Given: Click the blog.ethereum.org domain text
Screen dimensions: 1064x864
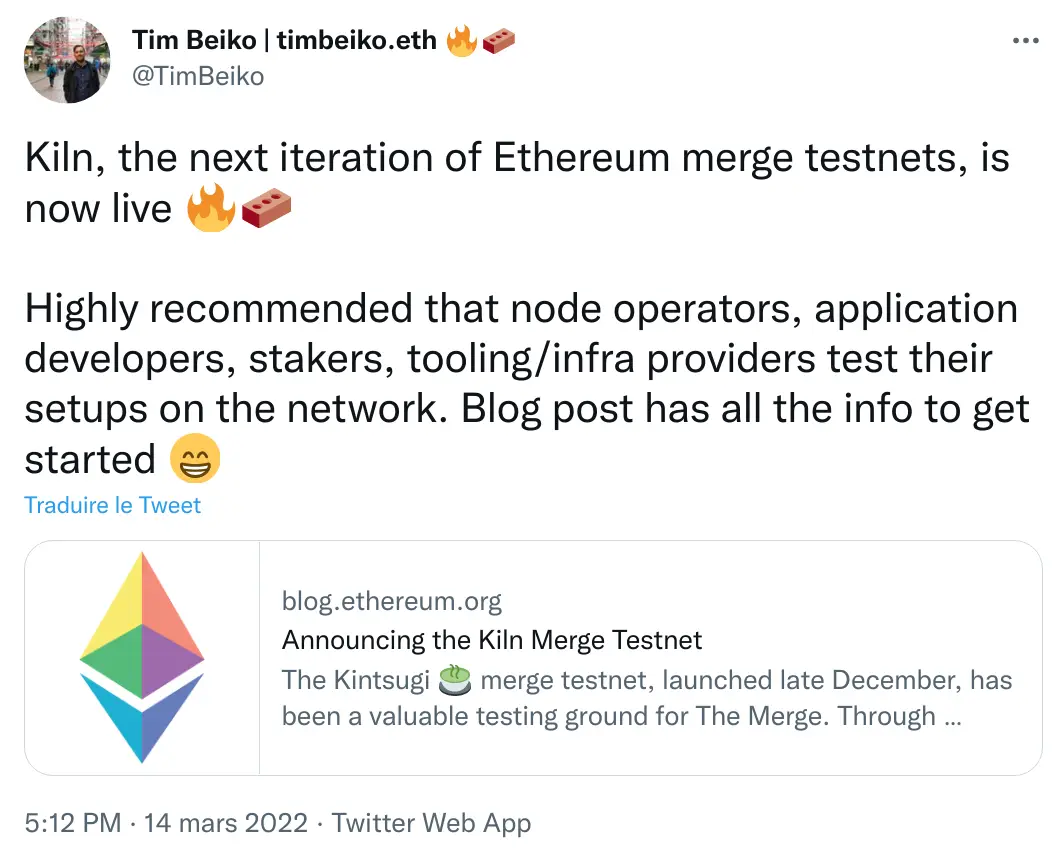Looking at the screenshot, I should click(x=392, y=600).
